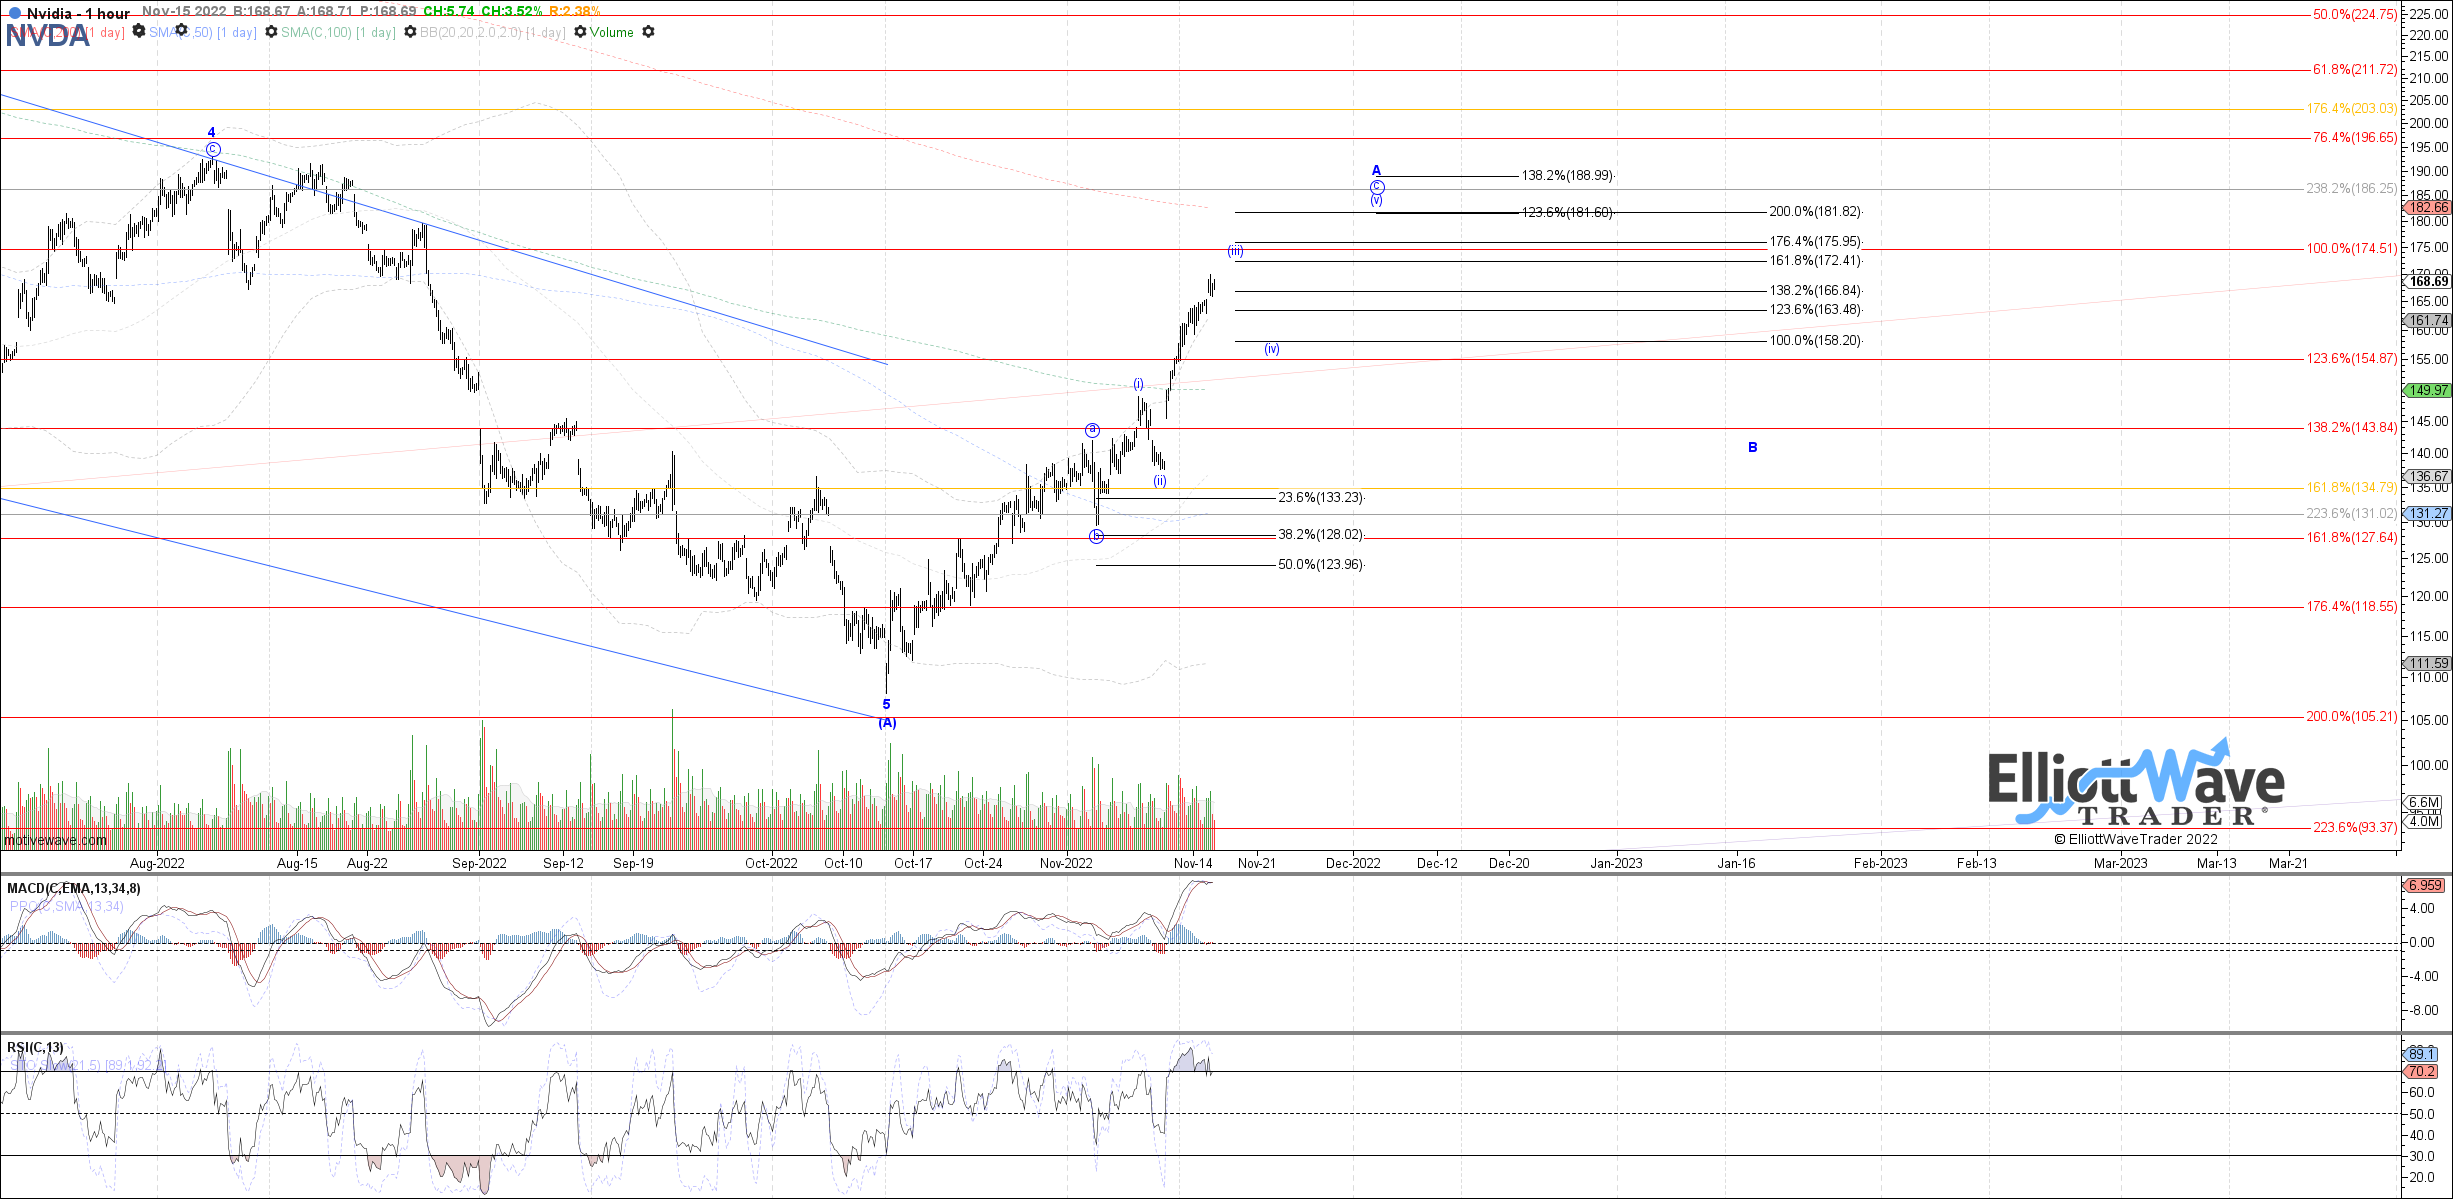
Task: Select the 100.0%(158.20) extension label
Action: tap(1816, 340)
